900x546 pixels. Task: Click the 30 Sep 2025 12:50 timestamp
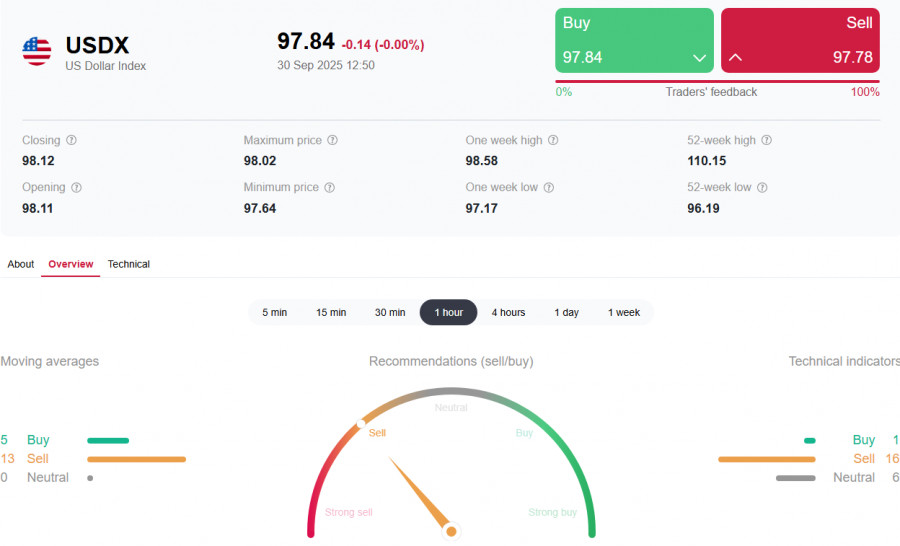point(325,65)
